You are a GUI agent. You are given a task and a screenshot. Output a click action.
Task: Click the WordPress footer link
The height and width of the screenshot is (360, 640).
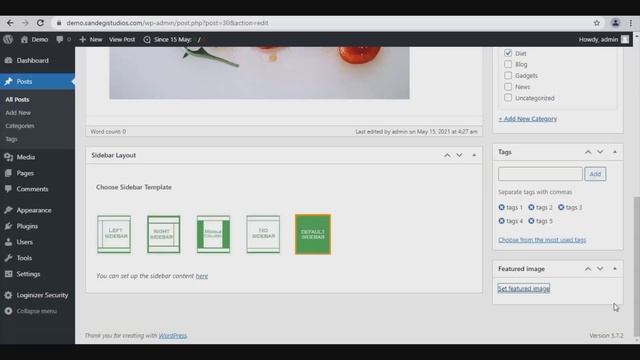(173, 336)
